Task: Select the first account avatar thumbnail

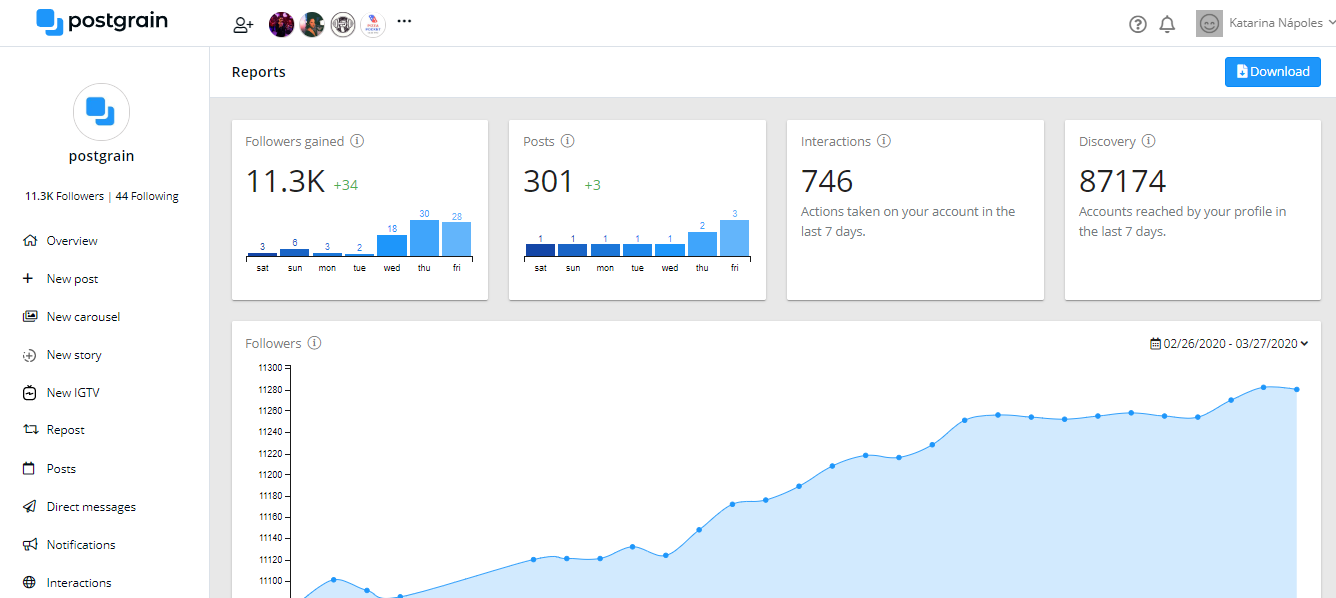Action: (282, 25)
